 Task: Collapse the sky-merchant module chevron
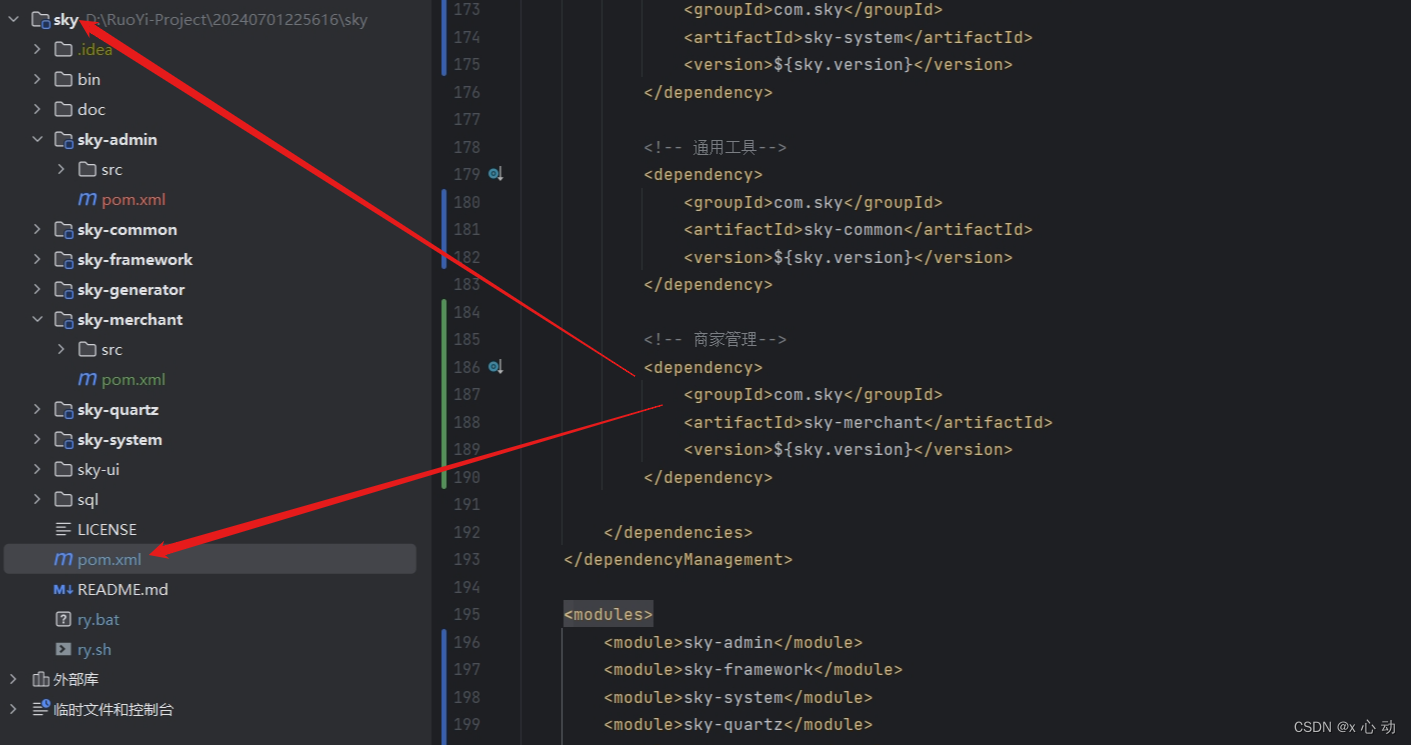pos(37,320)
